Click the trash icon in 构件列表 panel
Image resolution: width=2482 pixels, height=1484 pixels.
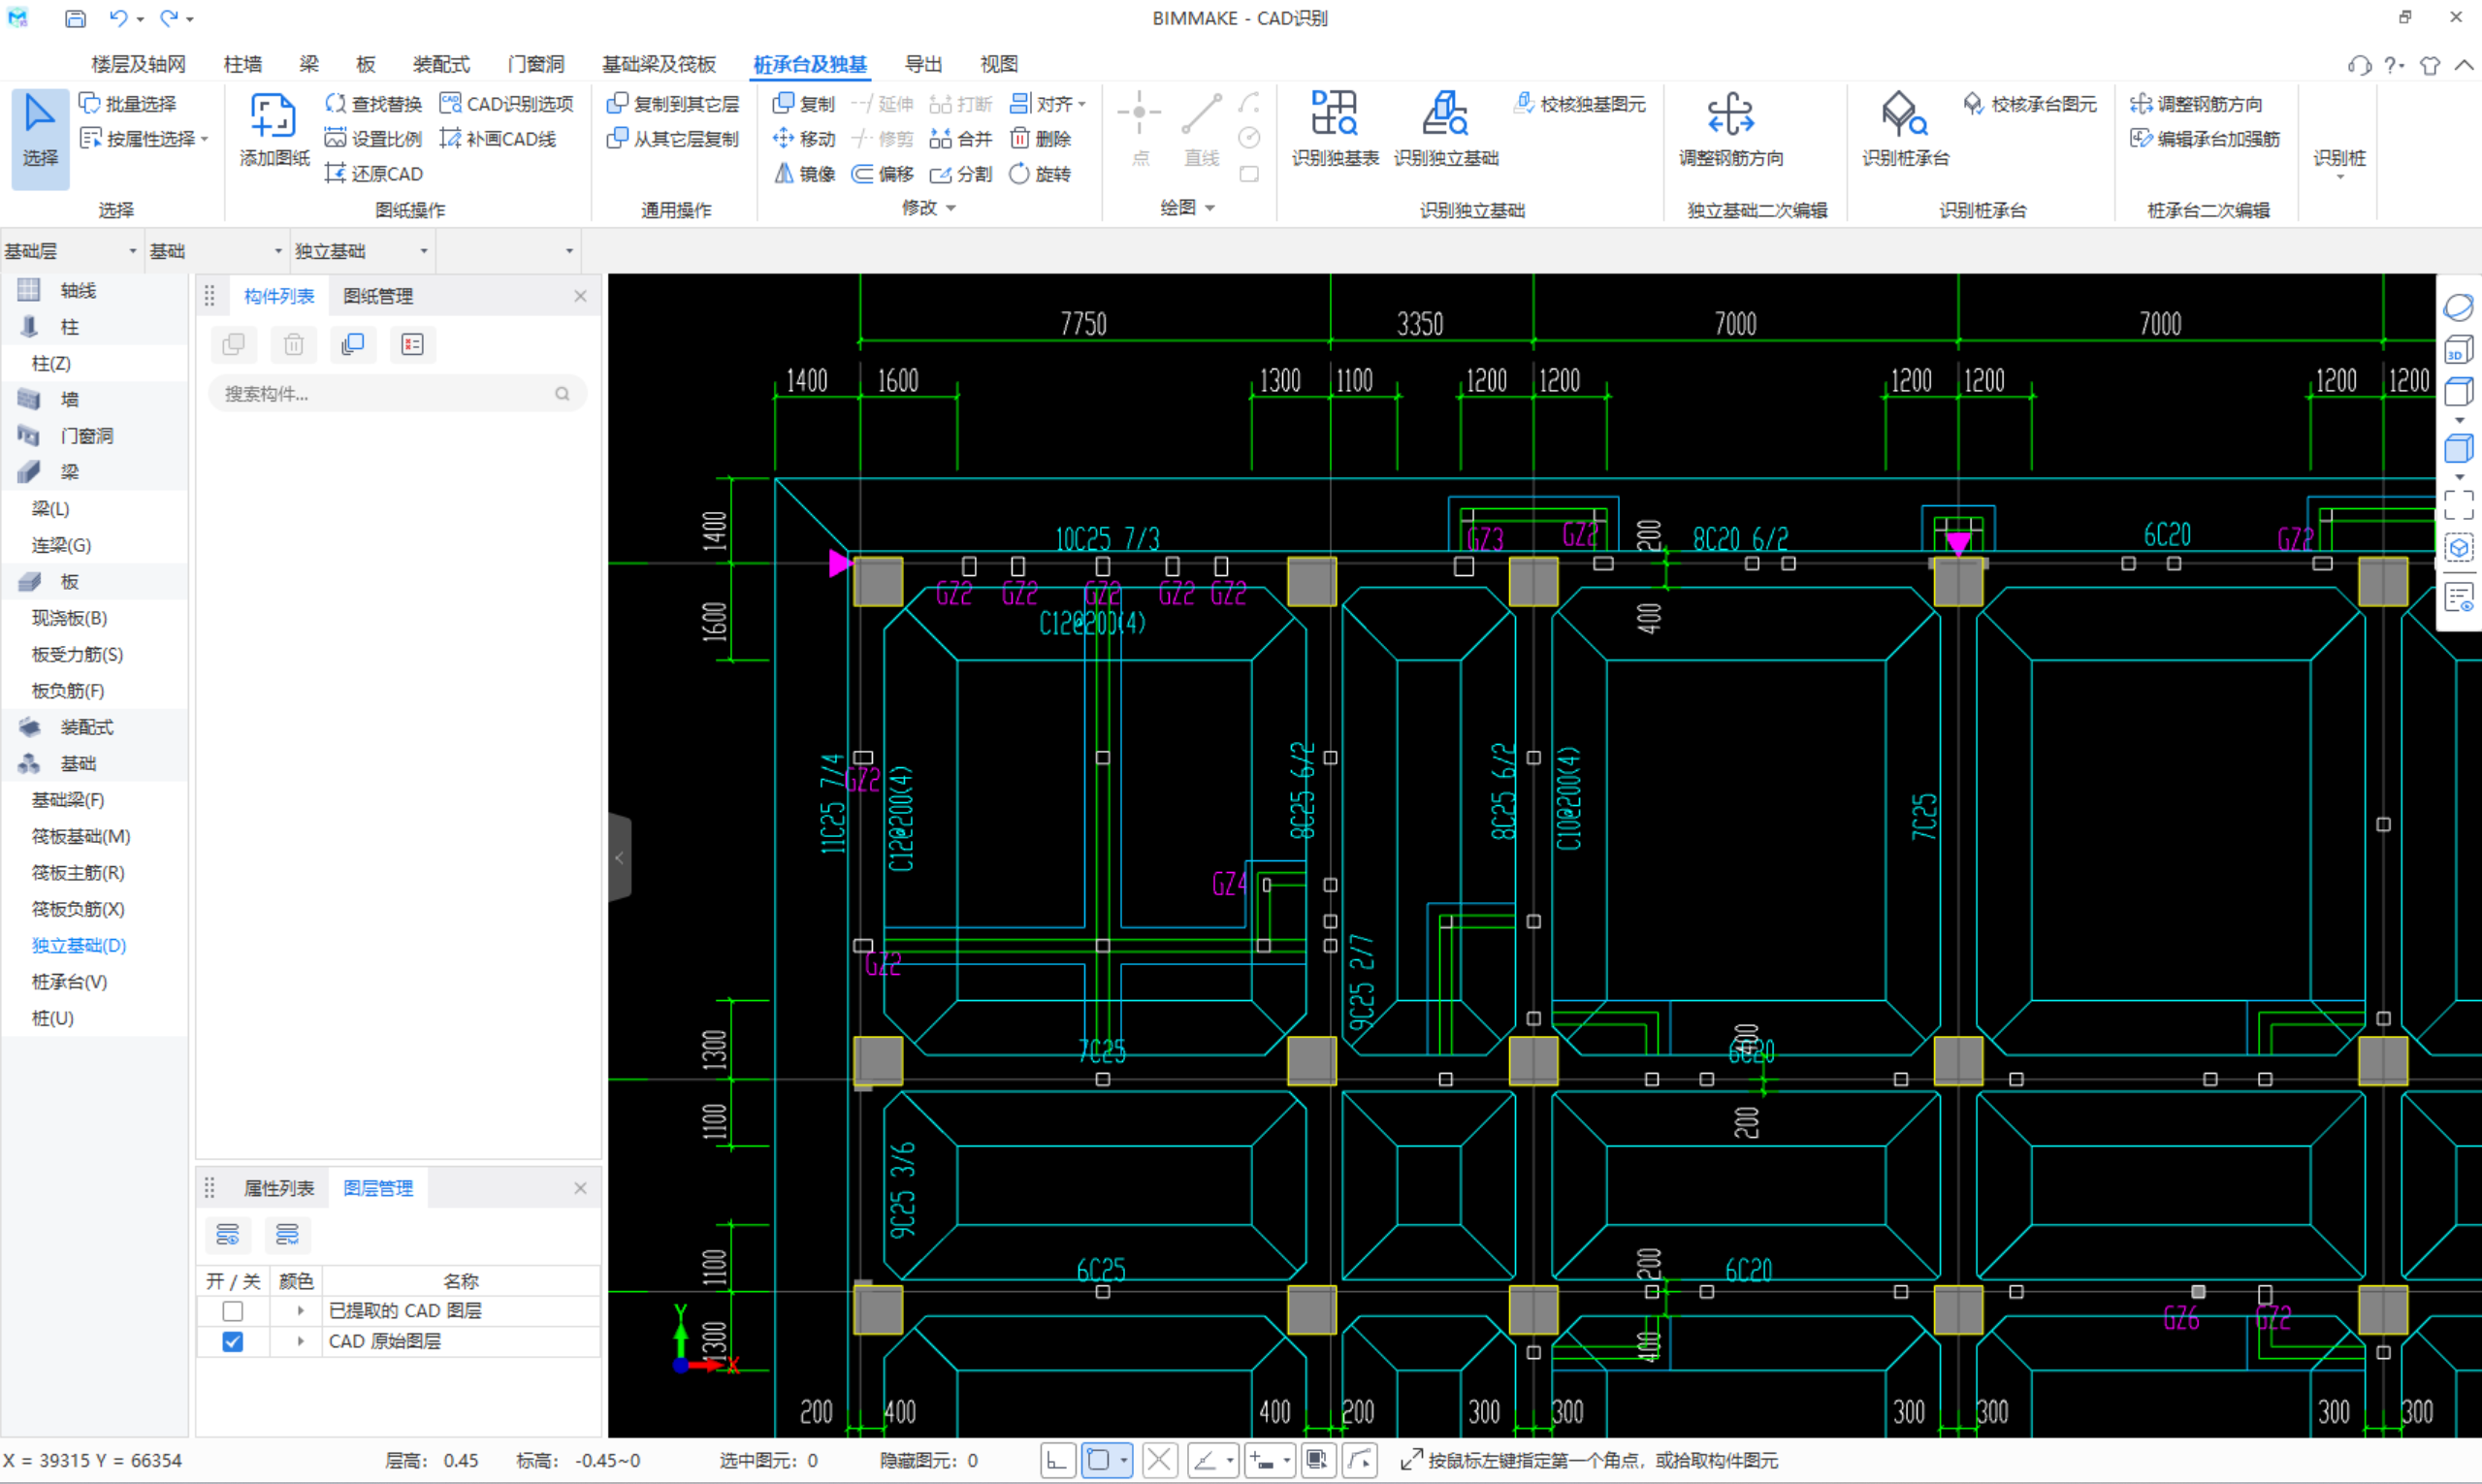[x=293, y=345]
